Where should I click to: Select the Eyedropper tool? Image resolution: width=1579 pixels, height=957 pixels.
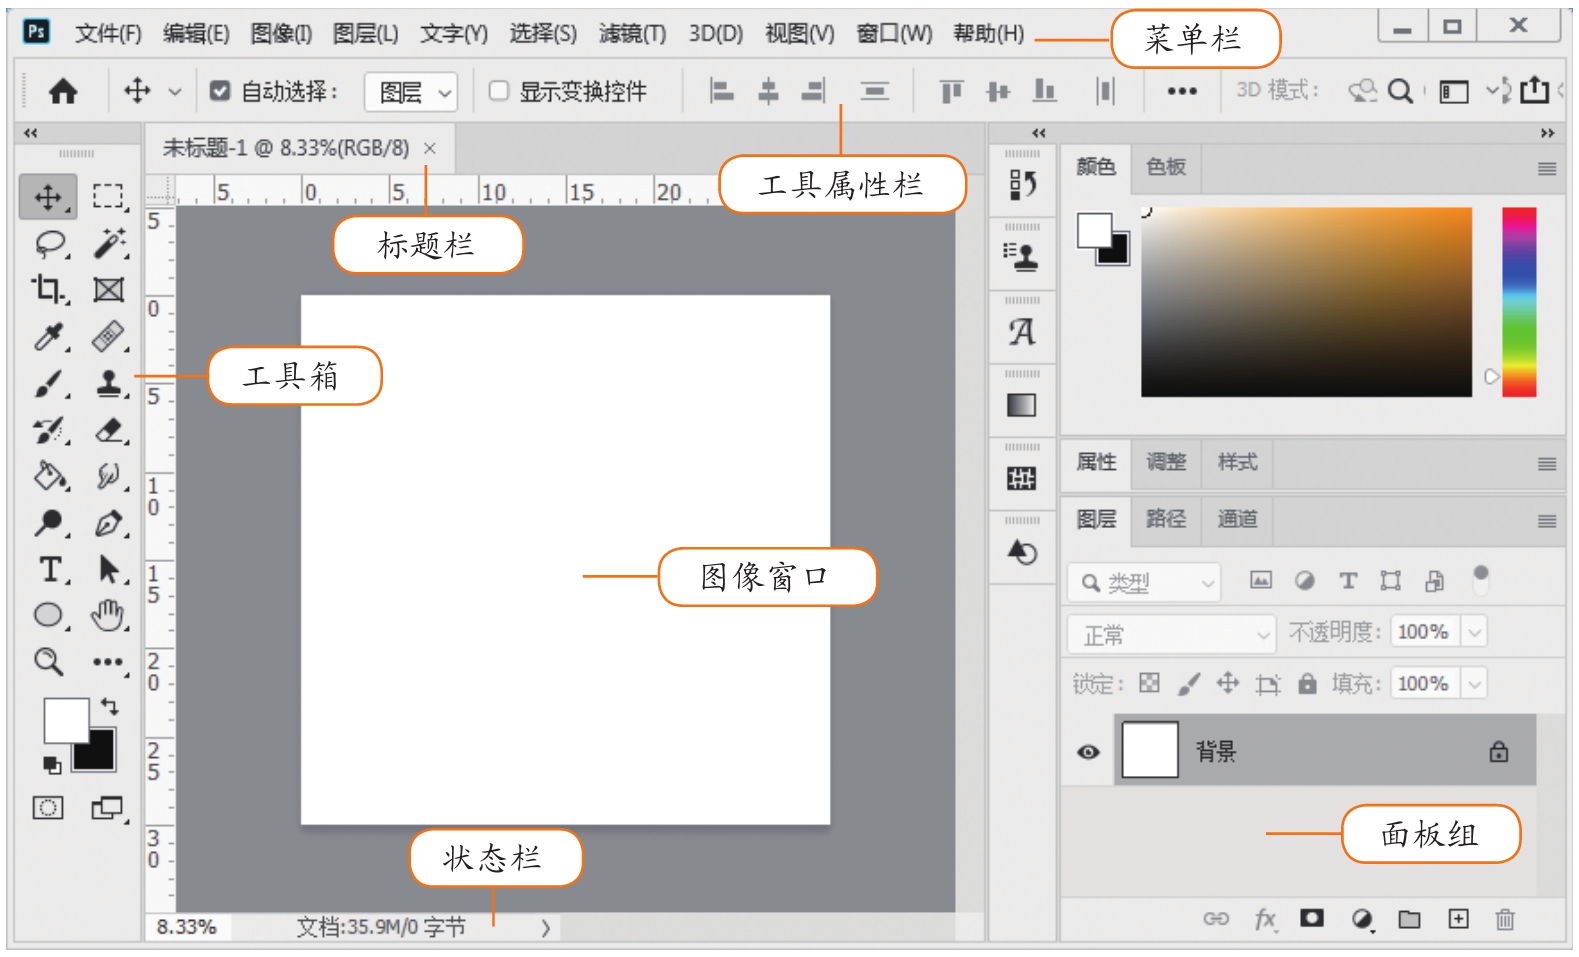coord(49,337)
